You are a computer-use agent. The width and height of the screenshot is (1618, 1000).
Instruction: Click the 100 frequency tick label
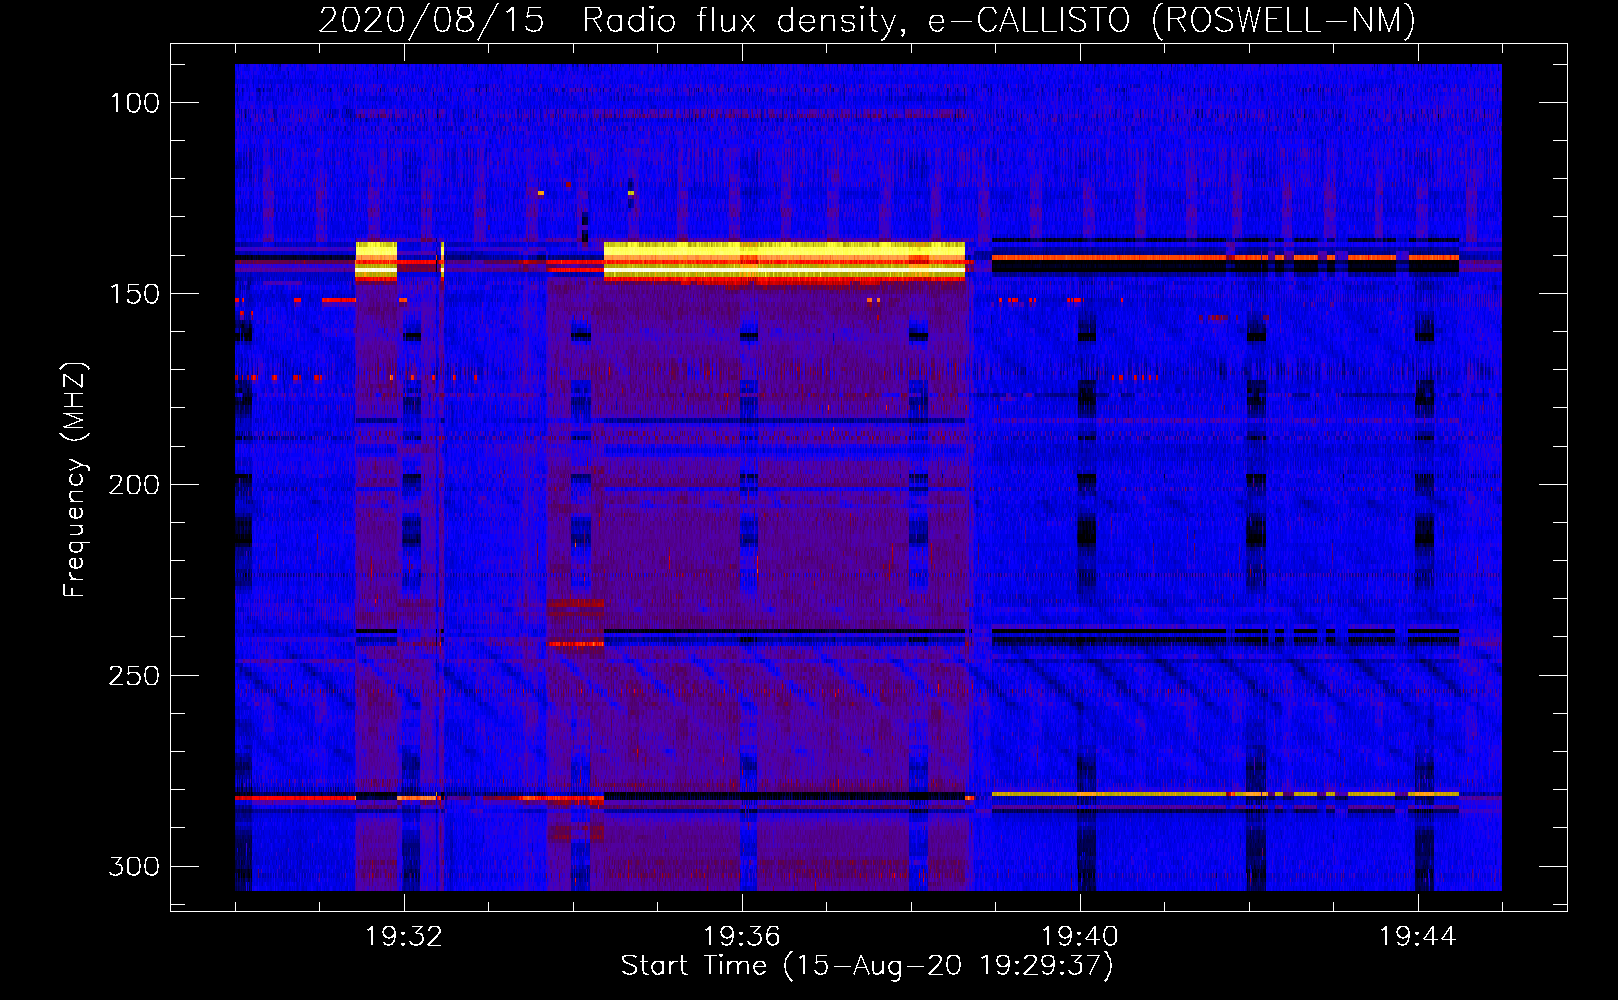coord(135,103)
